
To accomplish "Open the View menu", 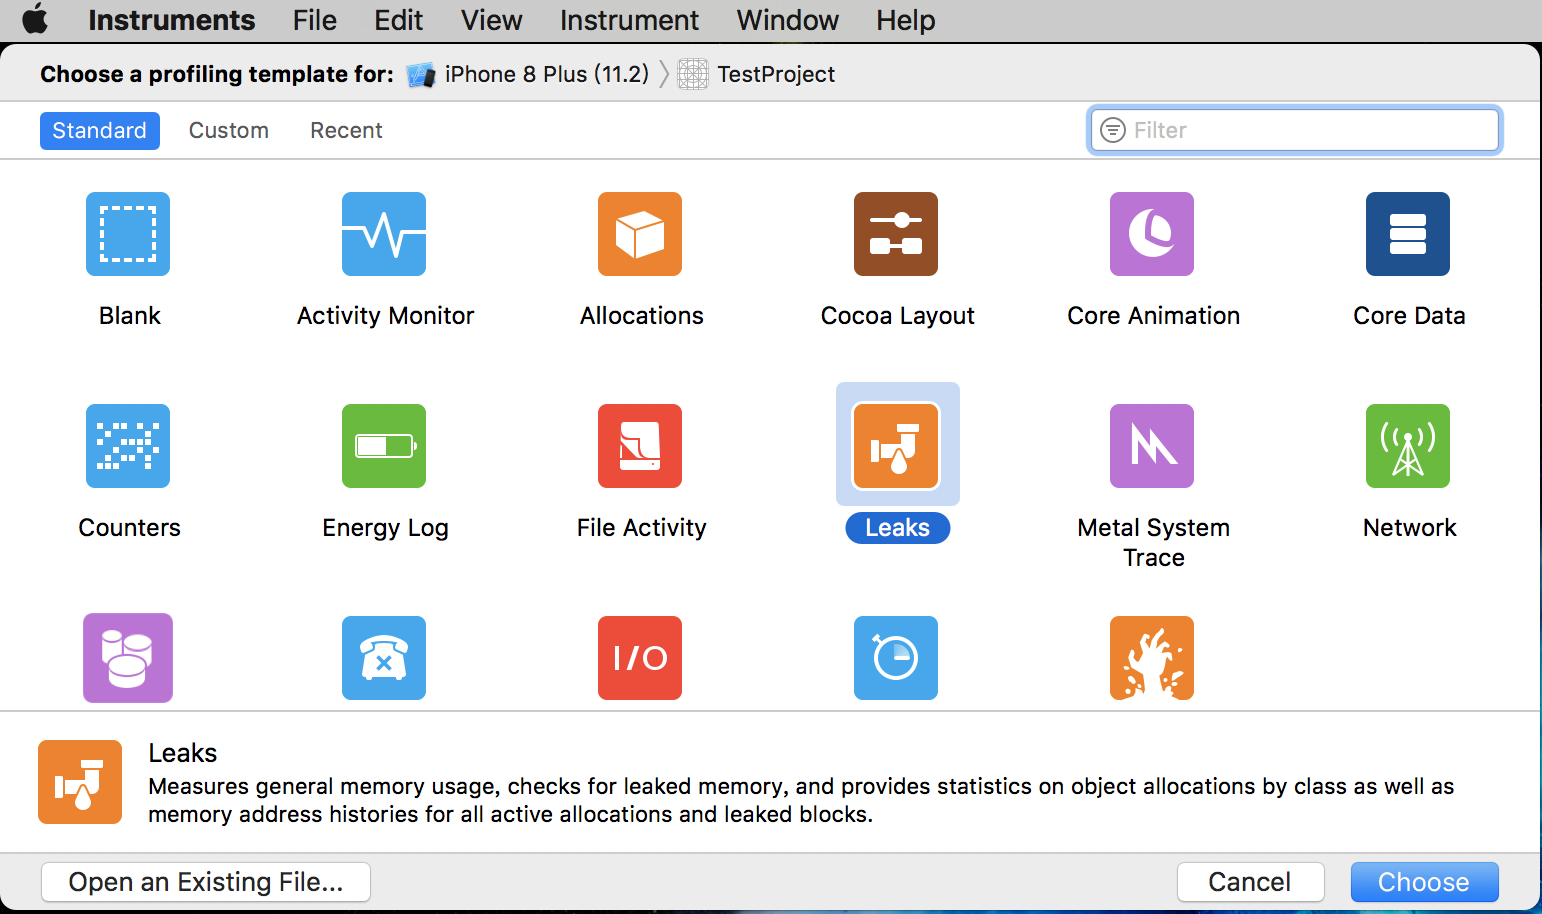I will [492, 20].
